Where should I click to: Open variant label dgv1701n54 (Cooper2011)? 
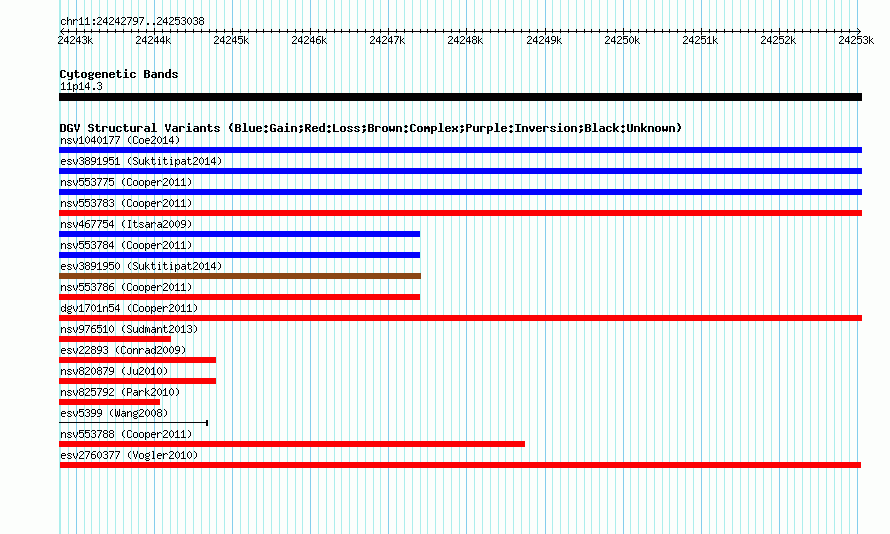(129, 308)
